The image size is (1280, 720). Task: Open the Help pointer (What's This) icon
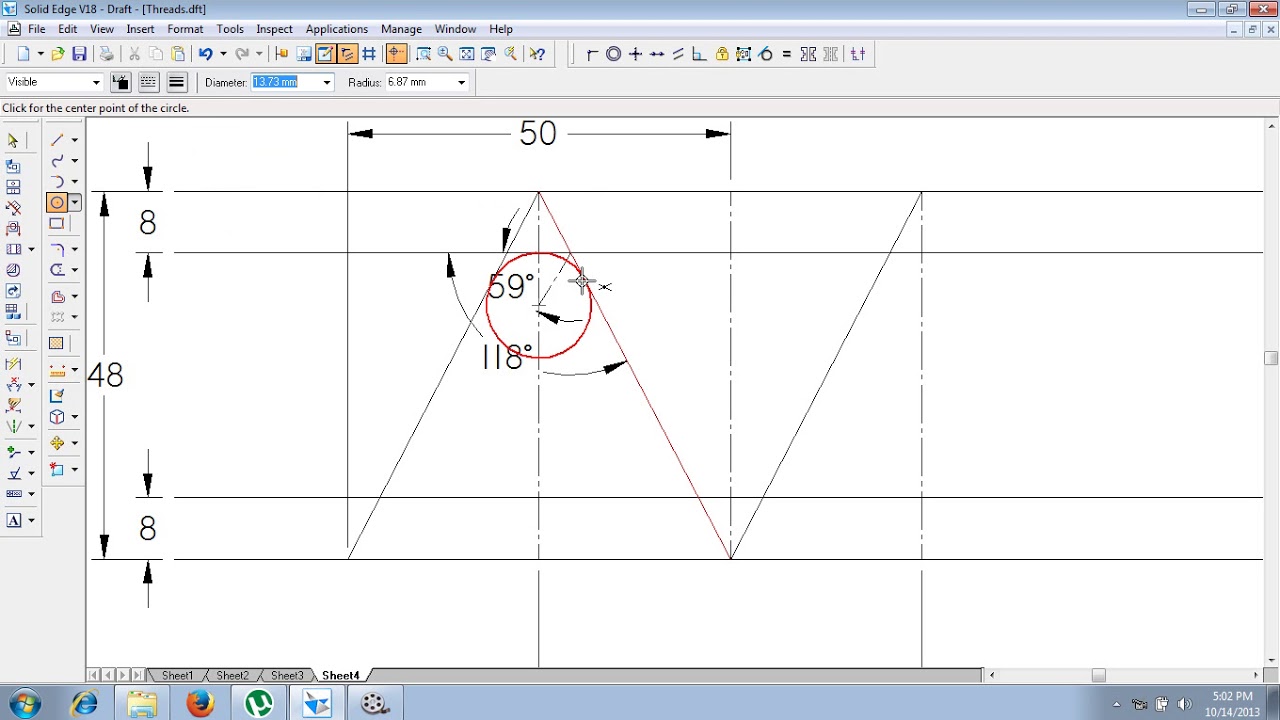coord(537,54)
